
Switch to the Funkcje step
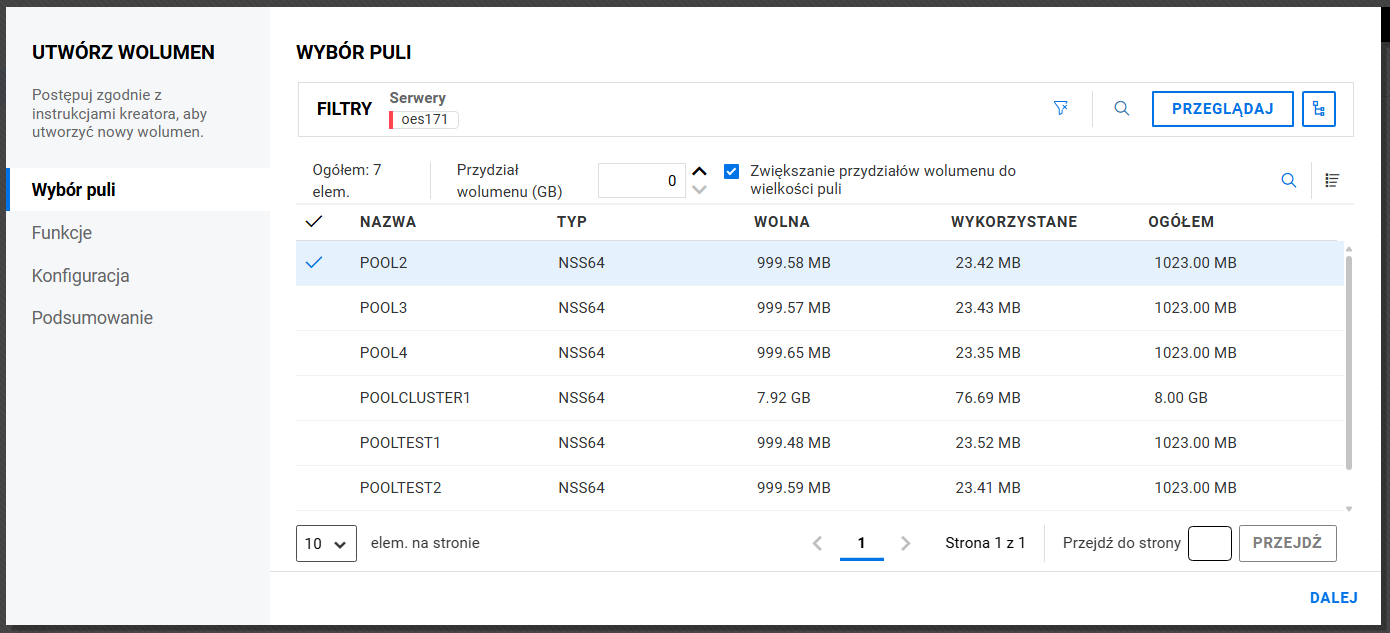click(x=62, y=233)
